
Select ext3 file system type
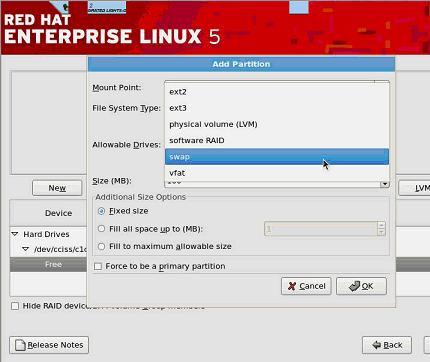coord(277,108)
